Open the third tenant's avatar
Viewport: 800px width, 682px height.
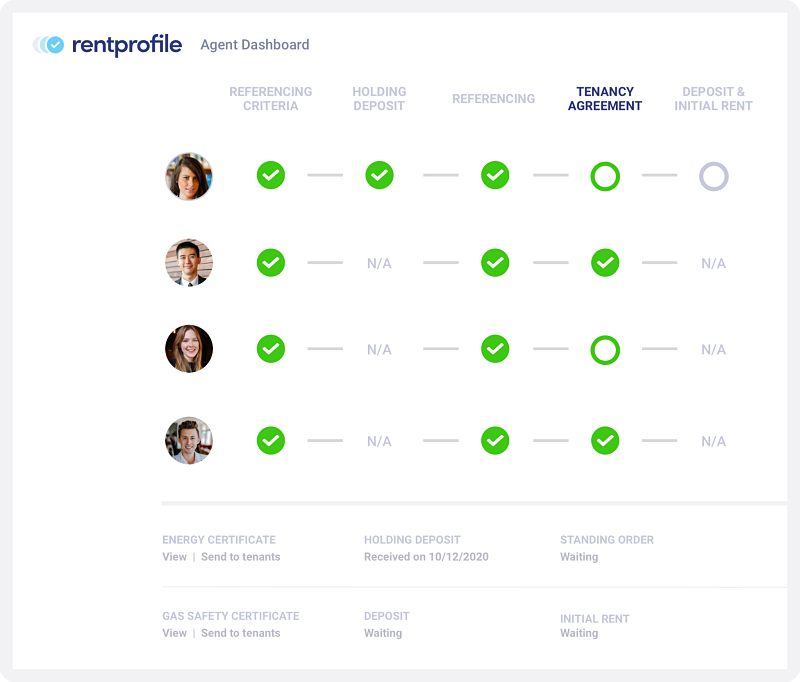tap(189, 350)
